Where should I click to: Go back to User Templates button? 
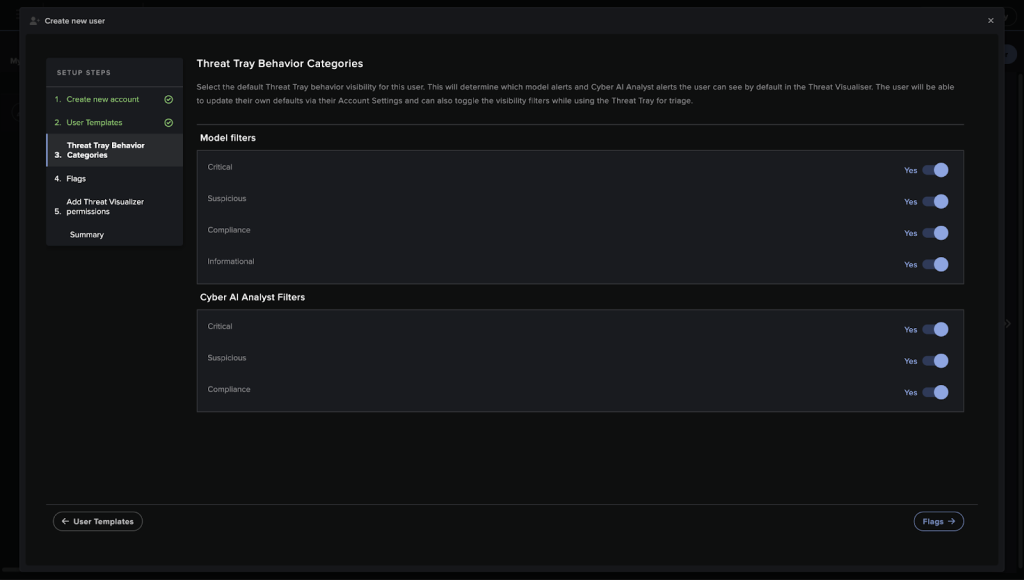98,521
